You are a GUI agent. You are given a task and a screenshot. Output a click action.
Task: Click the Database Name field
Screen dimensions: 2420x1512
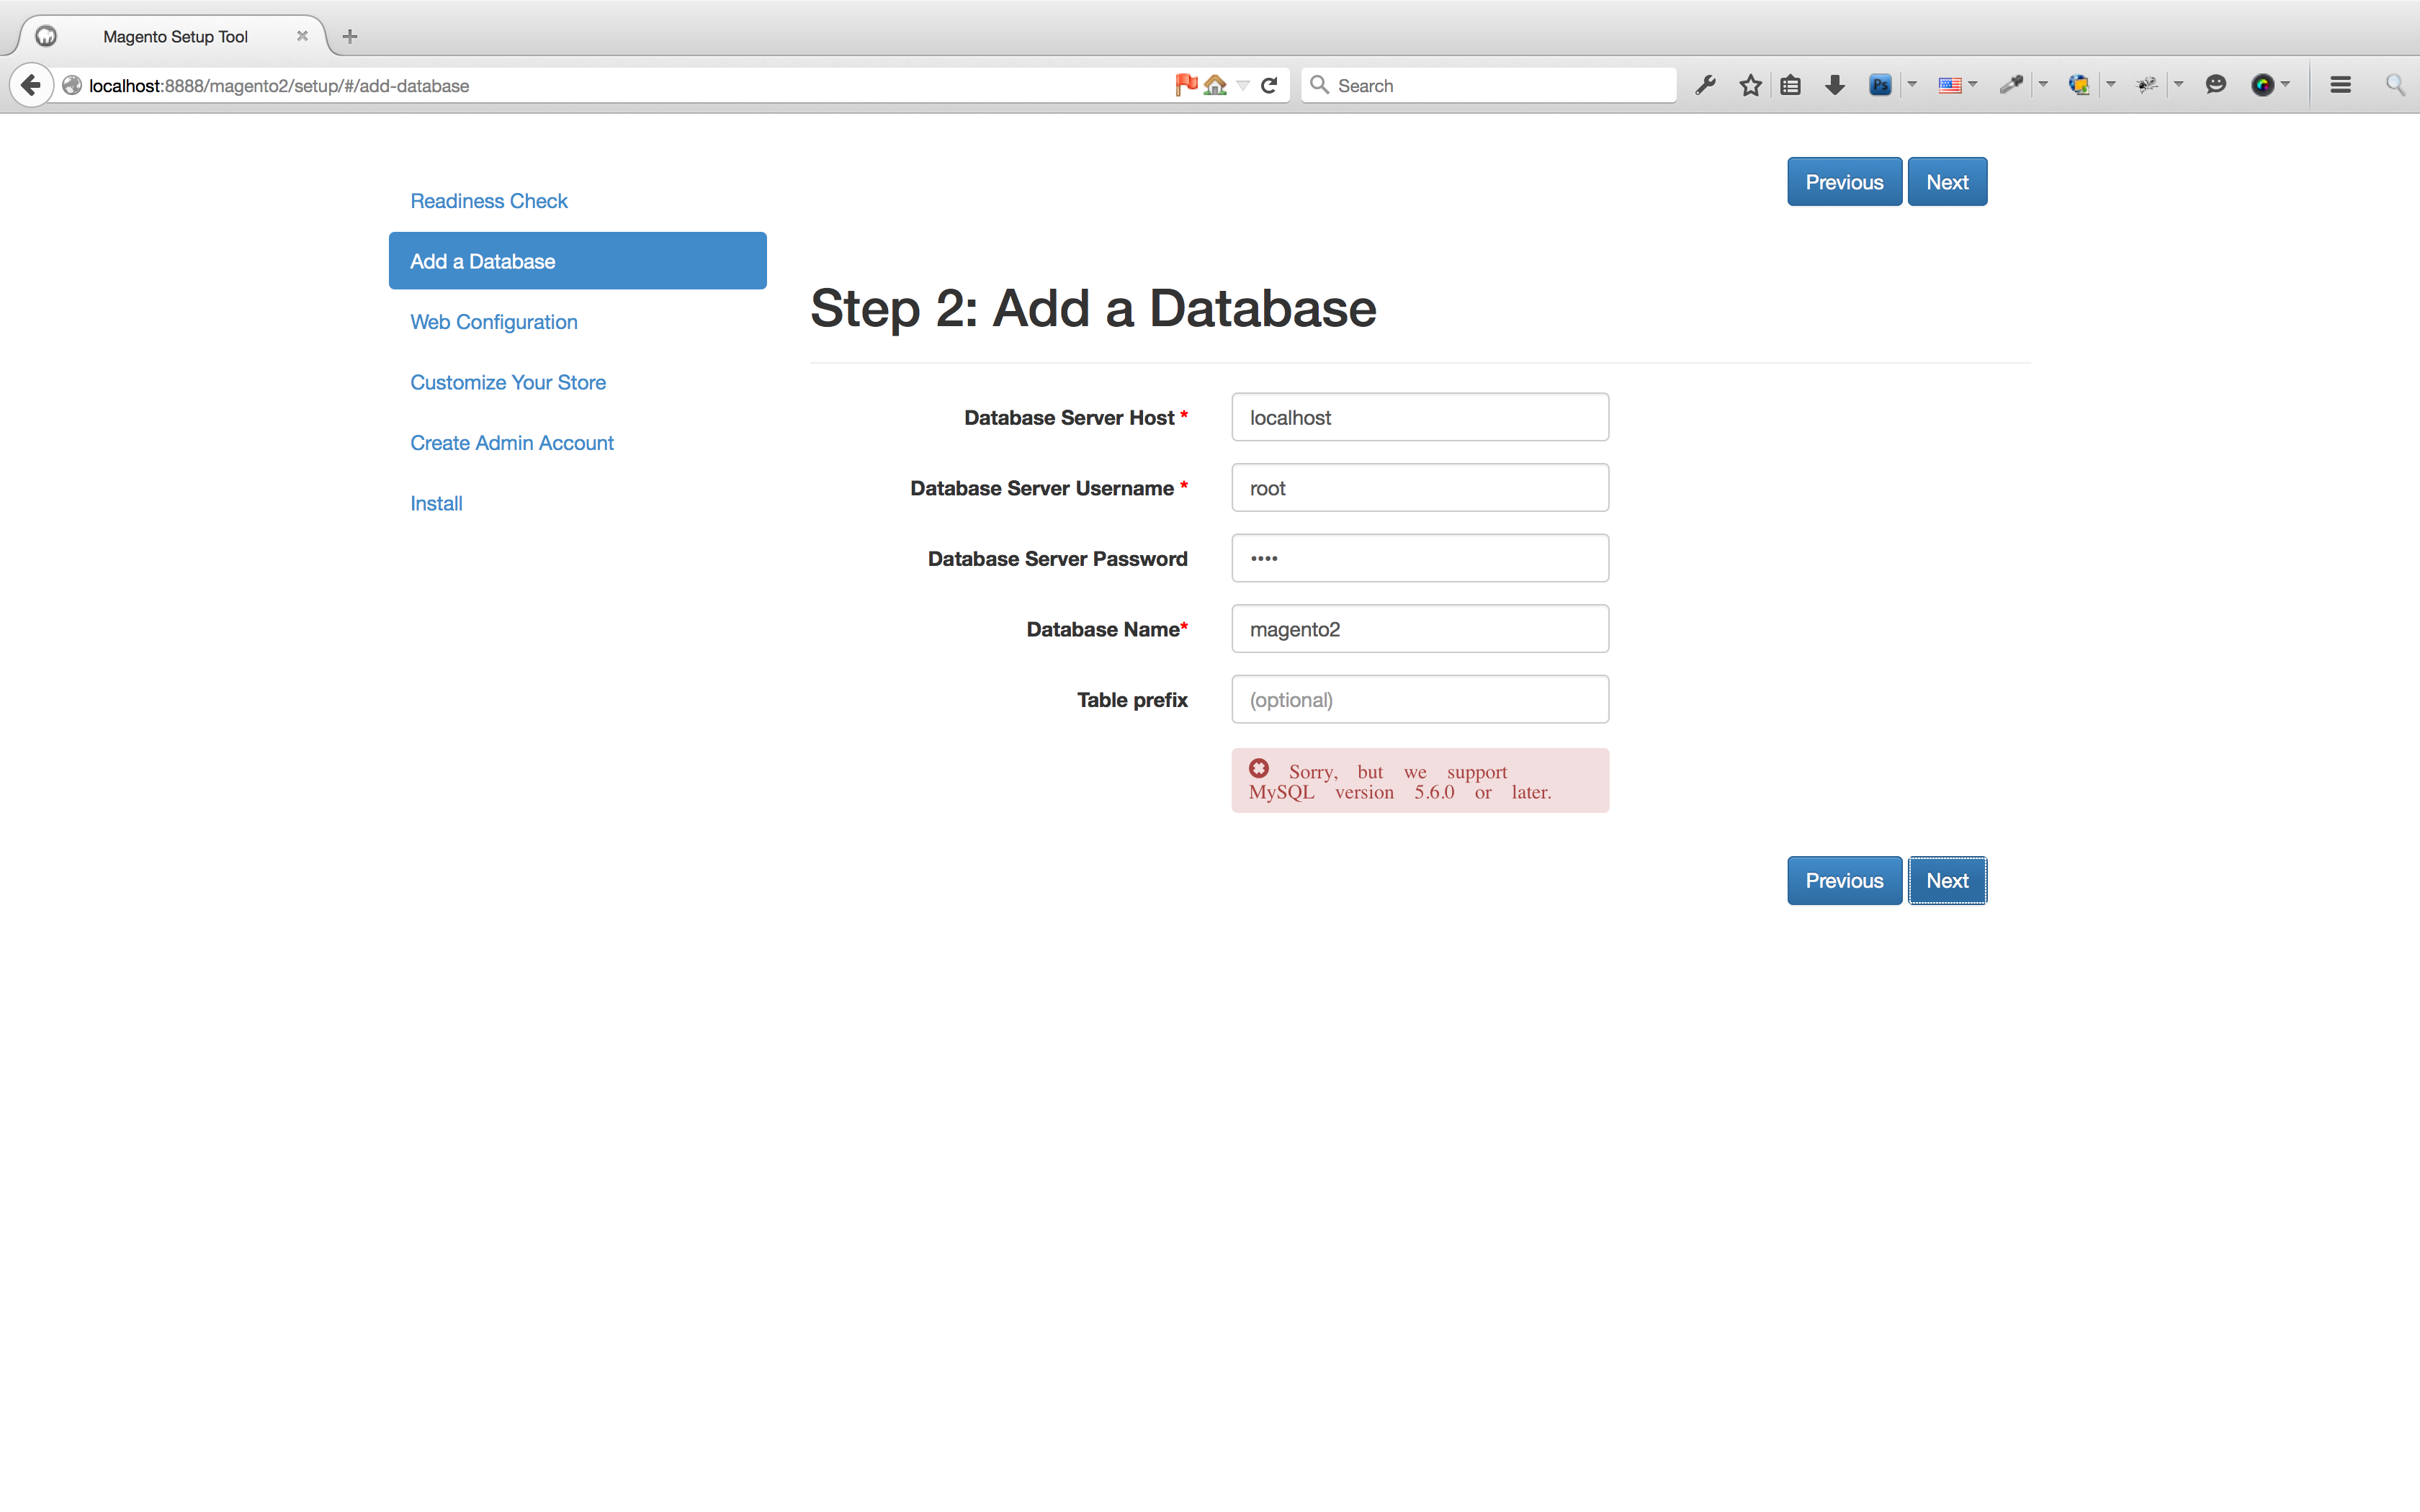pos(1419,629)
